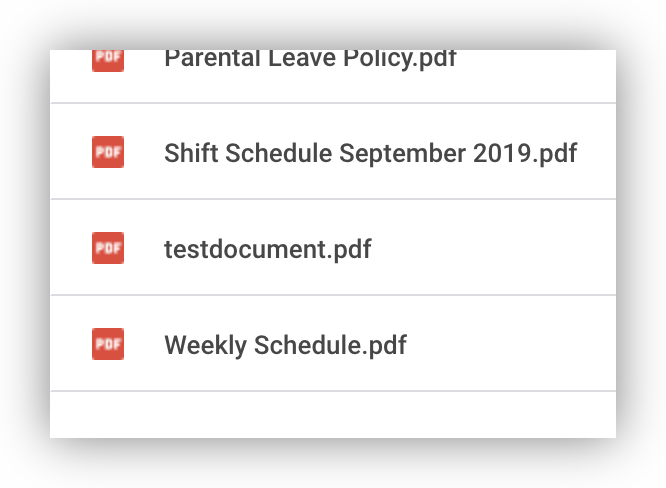Click the word 'Shift' in the September schedule entry
This screenshot has width=666, height=488.
[191, 153]
